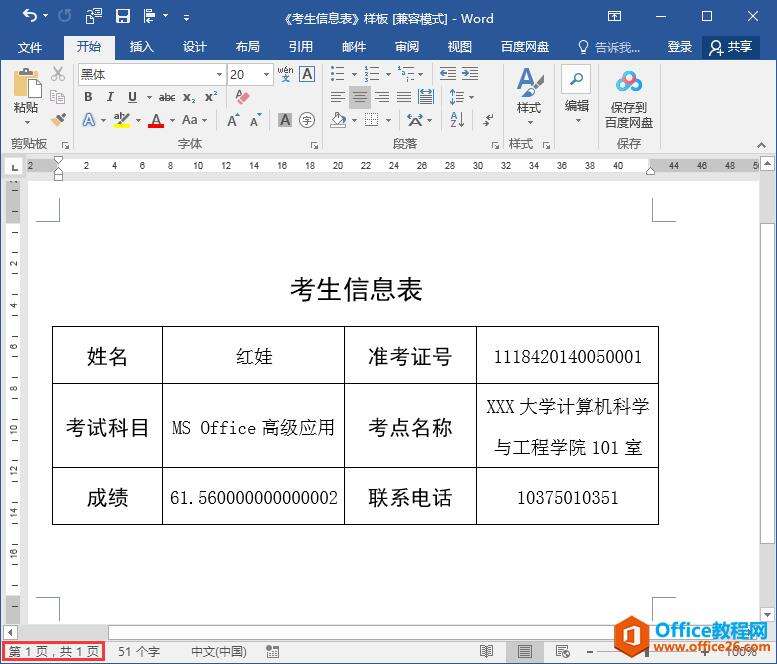Switch to Print Layout view in status bar
The width and height of the screenshot is (777, 664).
[x=525, y=651]
